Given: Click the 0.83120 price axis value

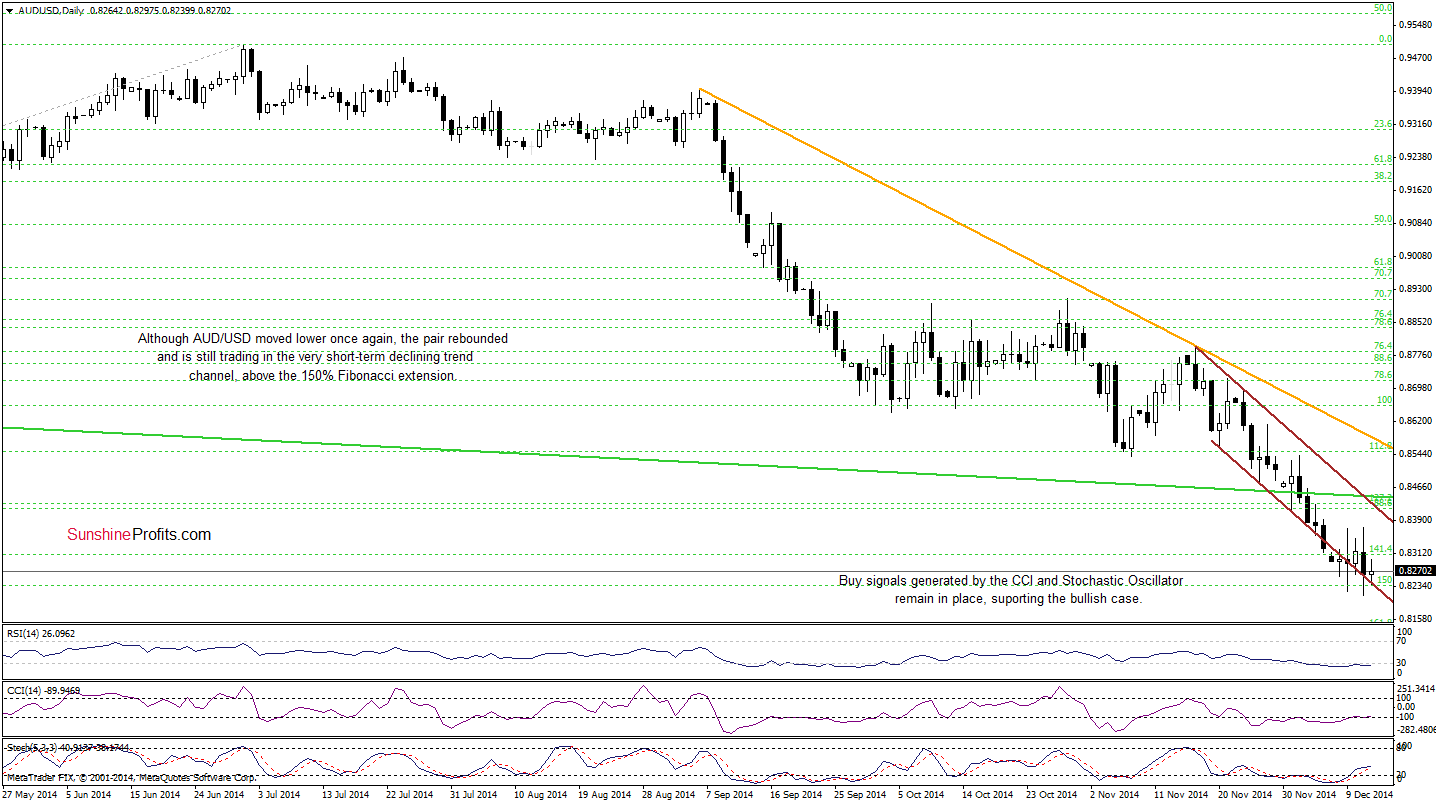Looking at the screenshot, I should click(1416, 553).
